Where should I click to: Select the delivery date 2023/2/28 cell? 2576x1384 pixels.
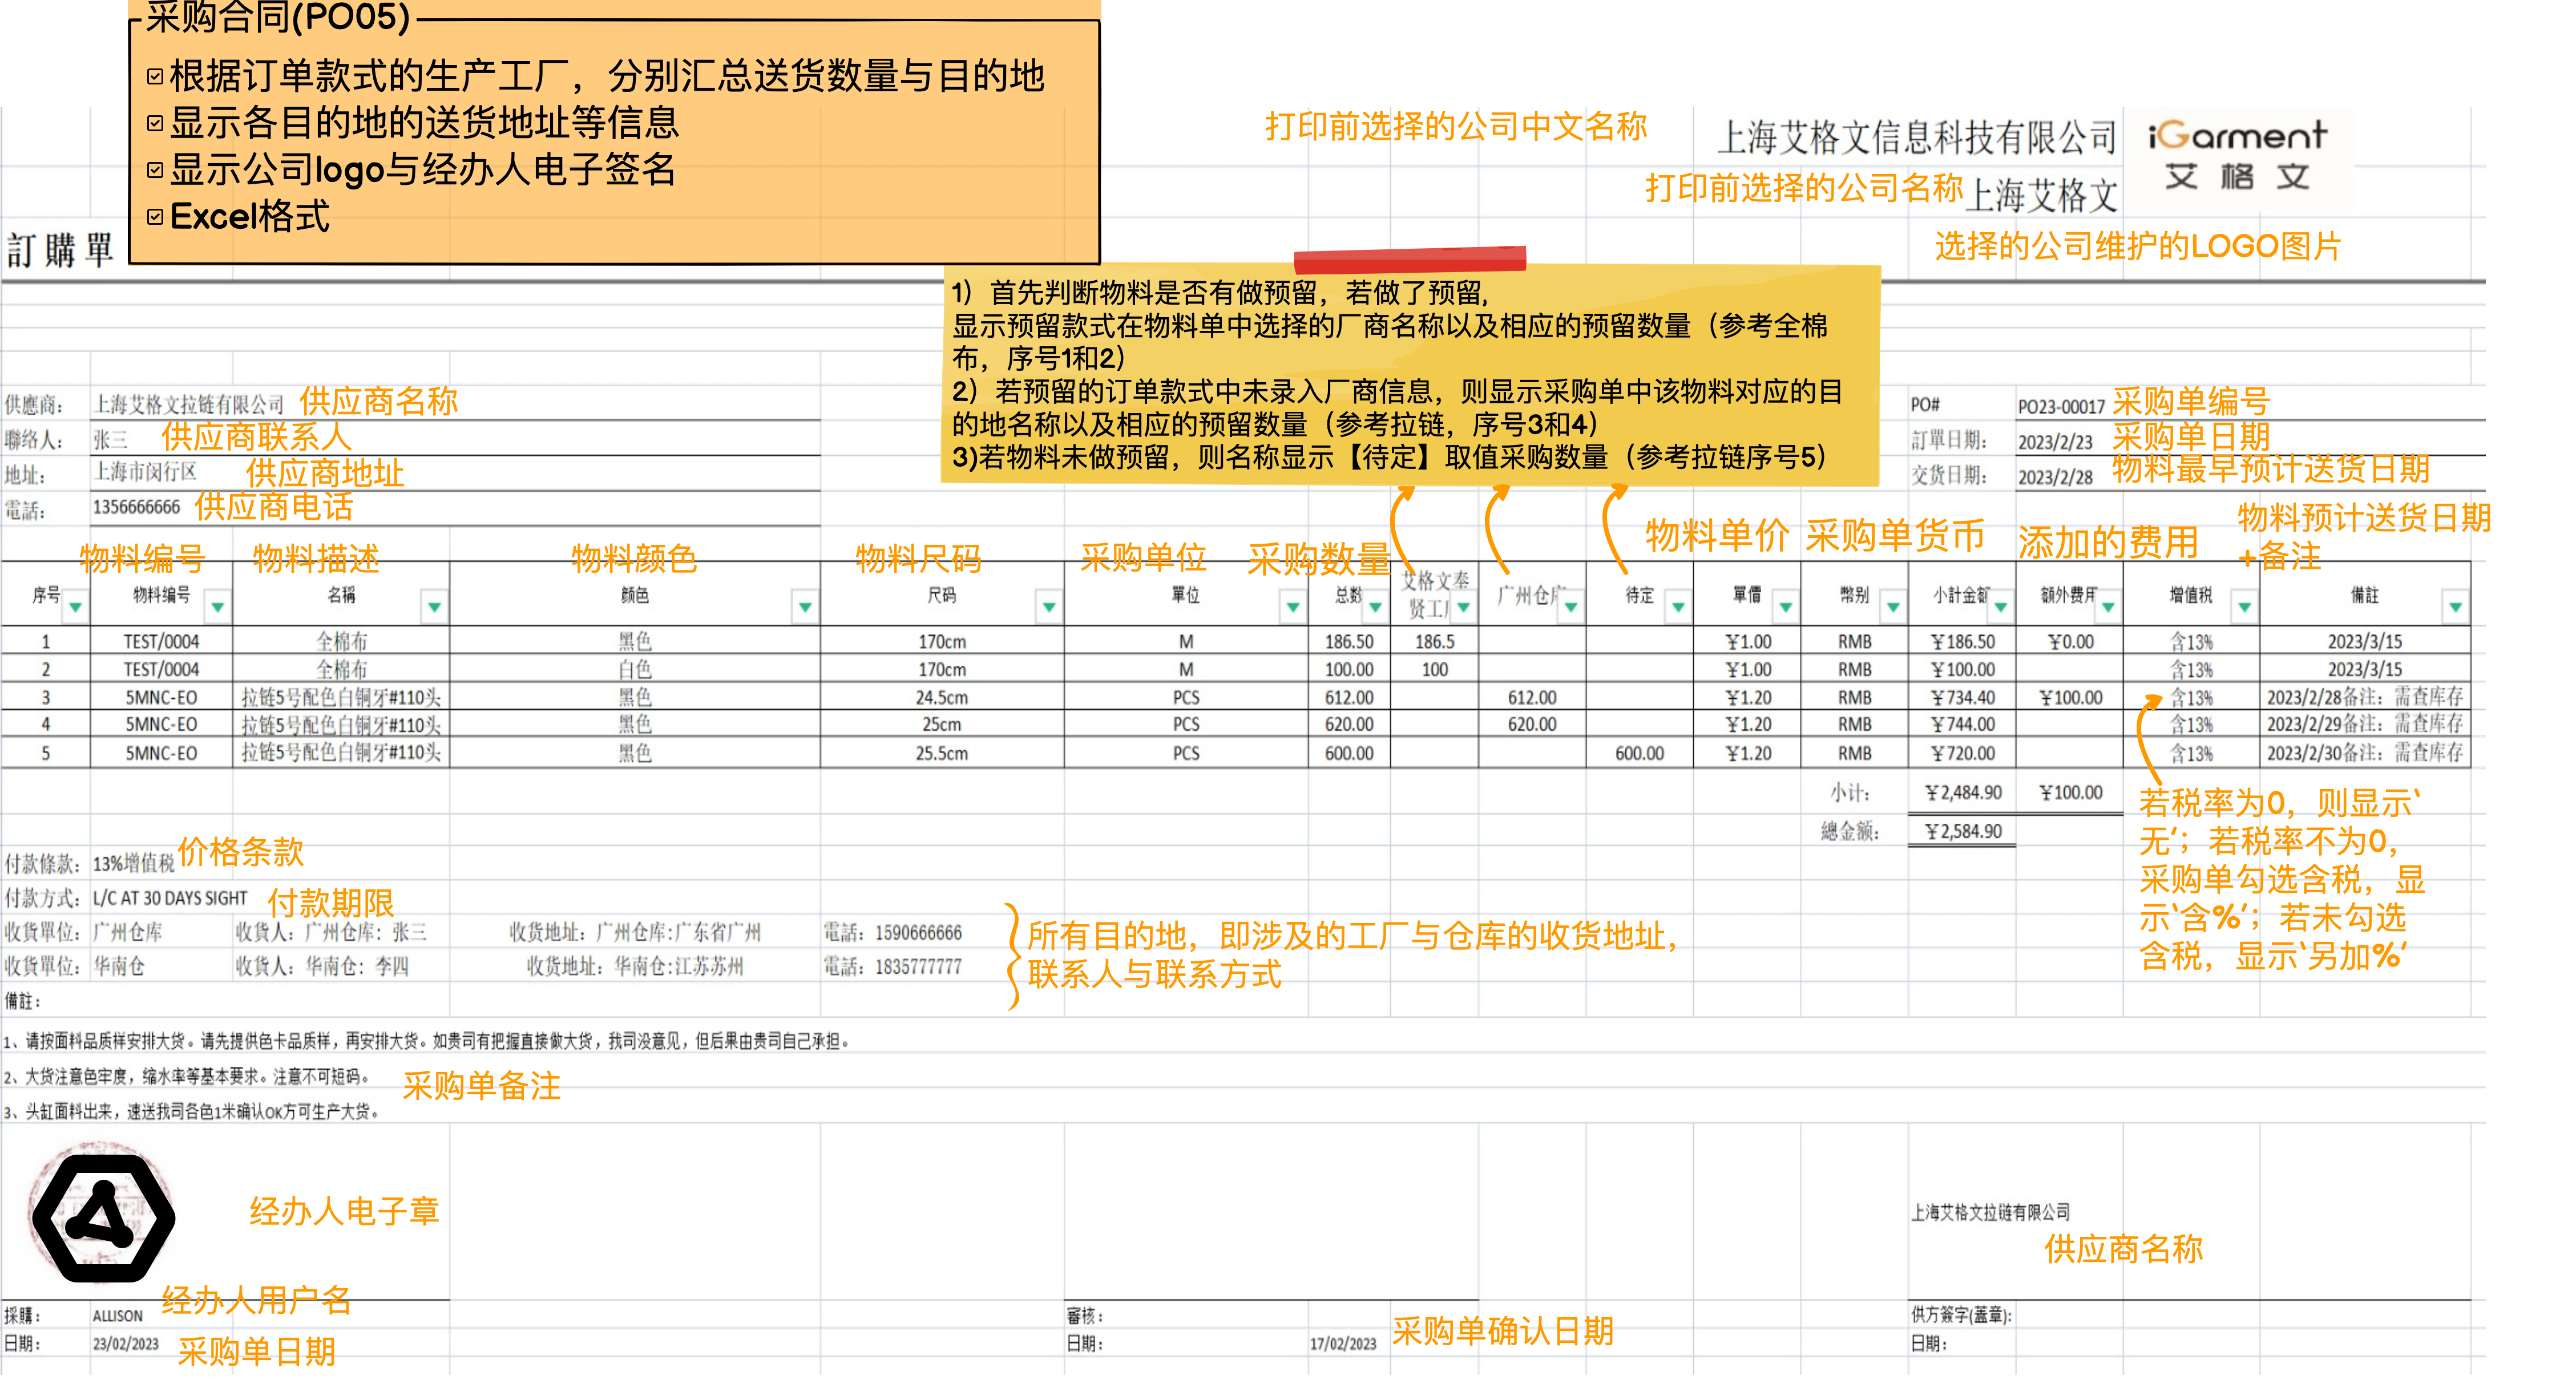click(x=2055, y=477)
